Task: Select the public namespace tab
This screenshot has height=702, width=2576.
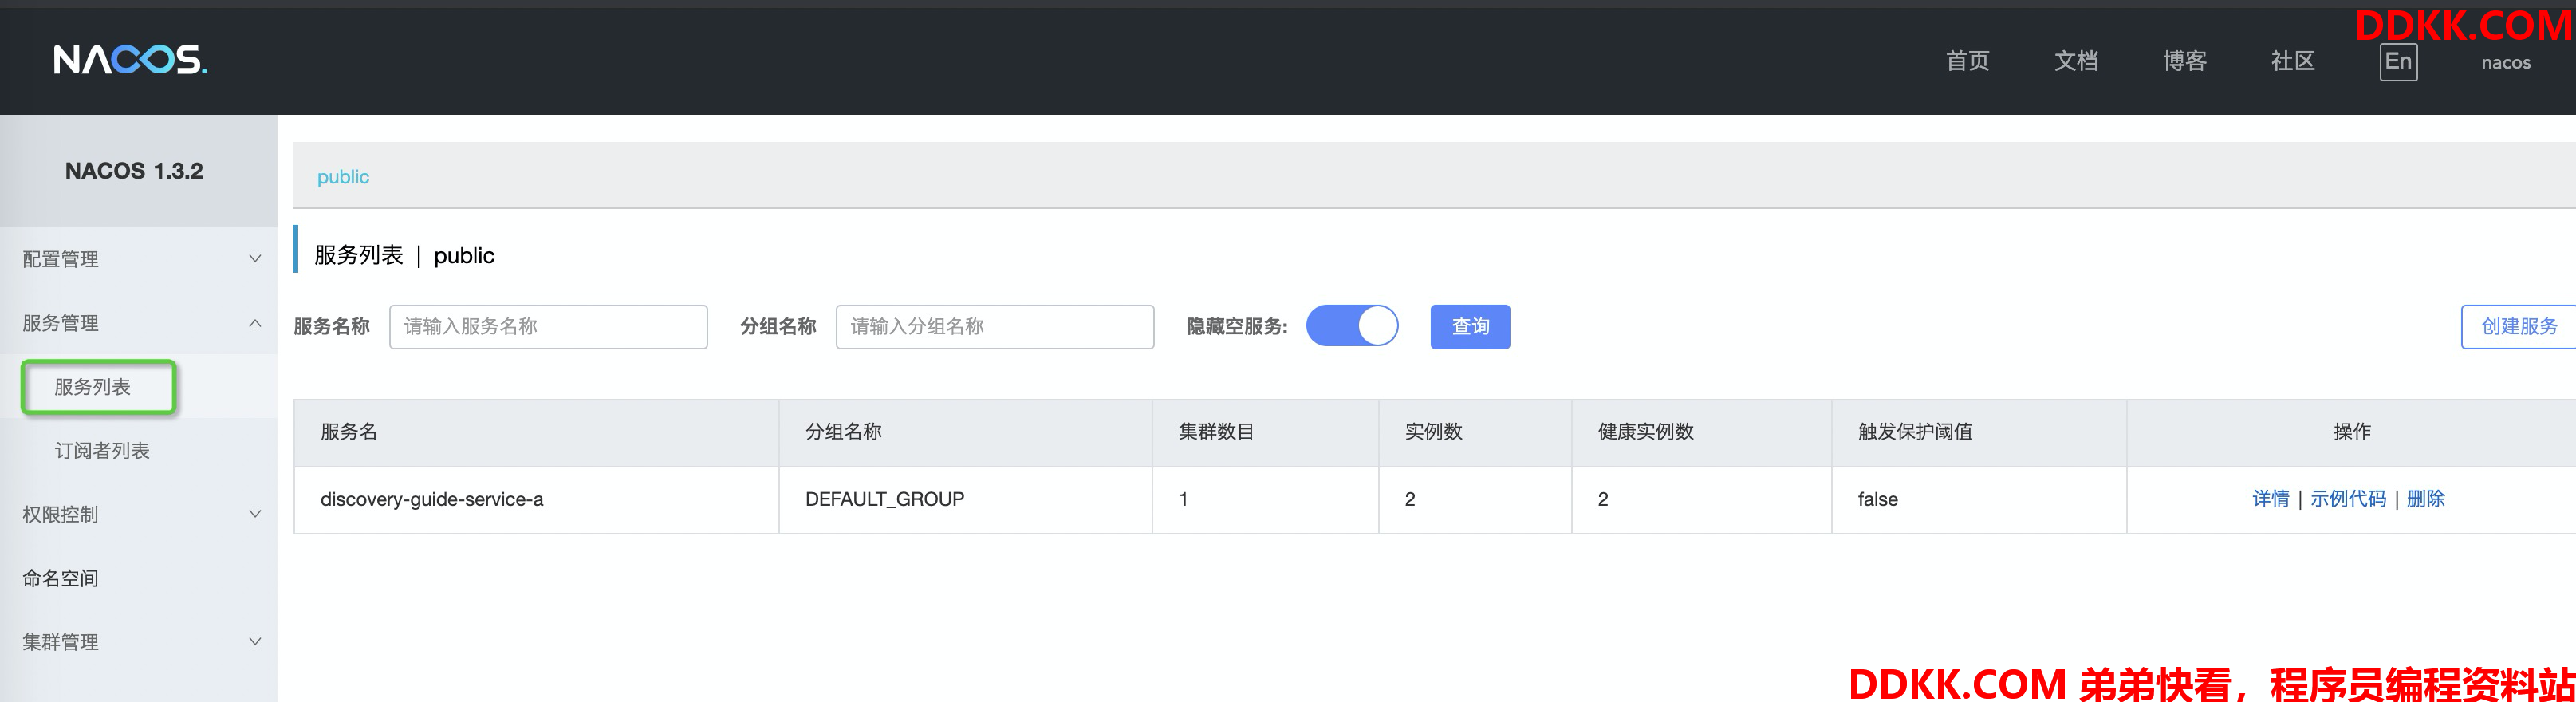Action: [343, 177]
